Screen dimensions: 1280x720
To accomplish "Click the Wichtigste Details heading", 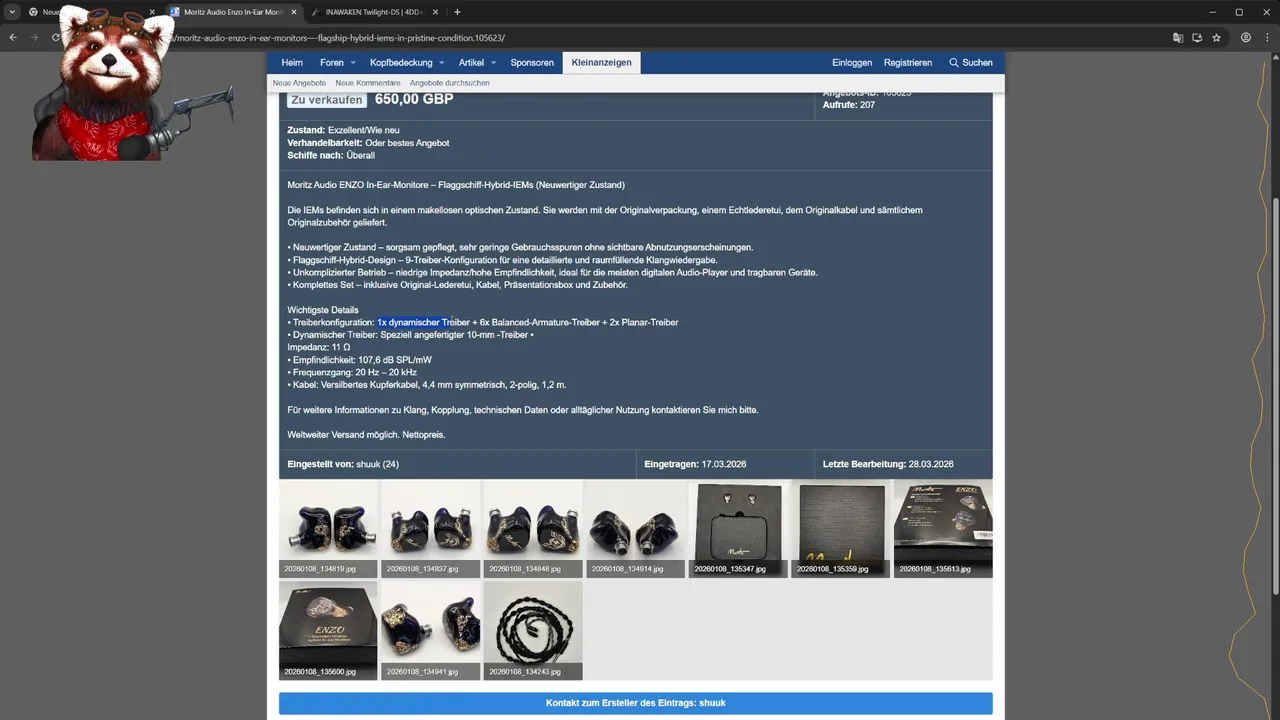I will tap(323, 310).
